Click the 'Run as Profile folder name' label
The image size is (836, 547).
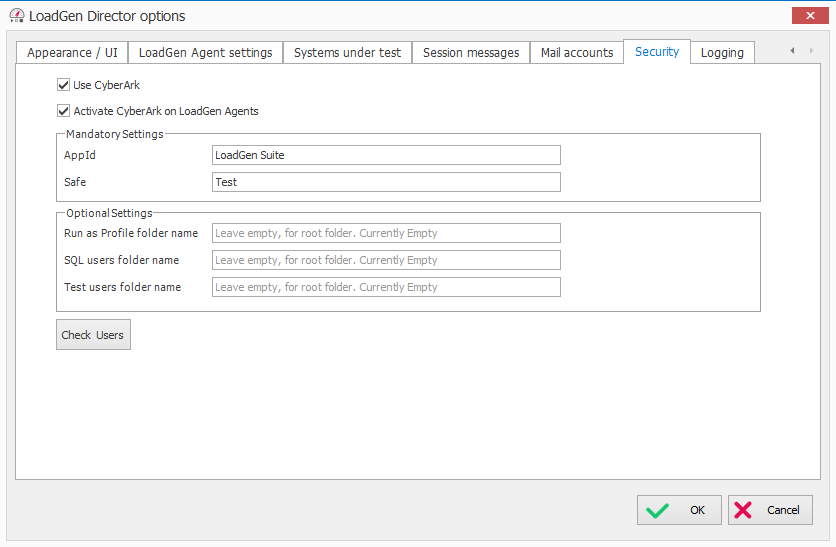131,233
